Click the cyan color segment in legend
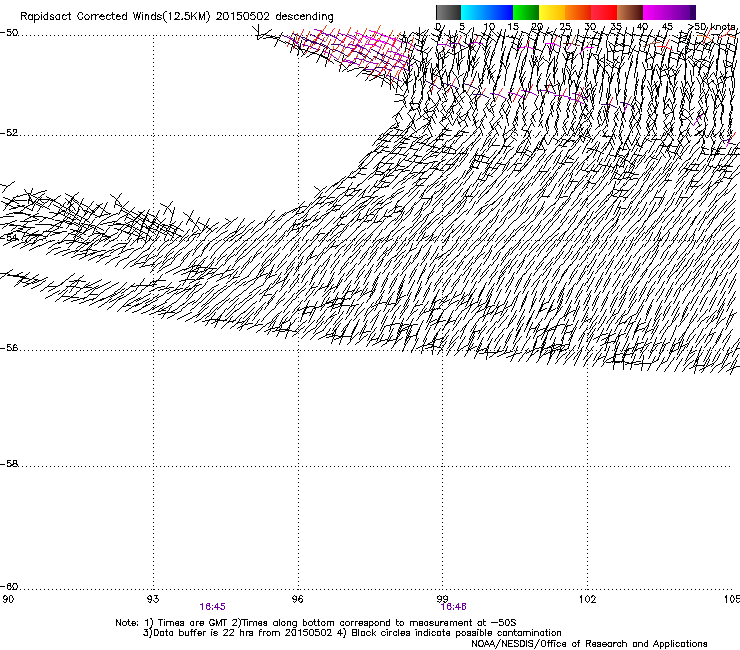This screenshot has width=740, height=650. (474, 12)
